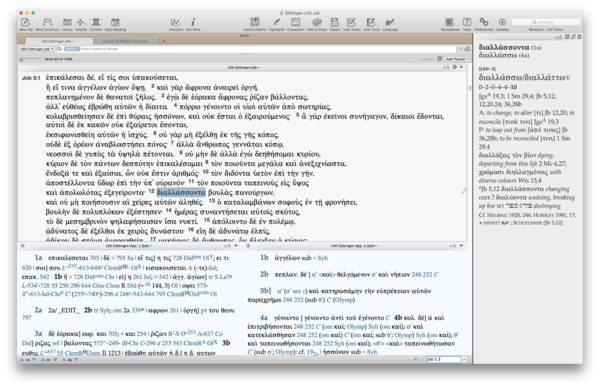Close the LXX Göttingen App. 2 pane
This screenshot has height=388, width=600.
point(248,246)
